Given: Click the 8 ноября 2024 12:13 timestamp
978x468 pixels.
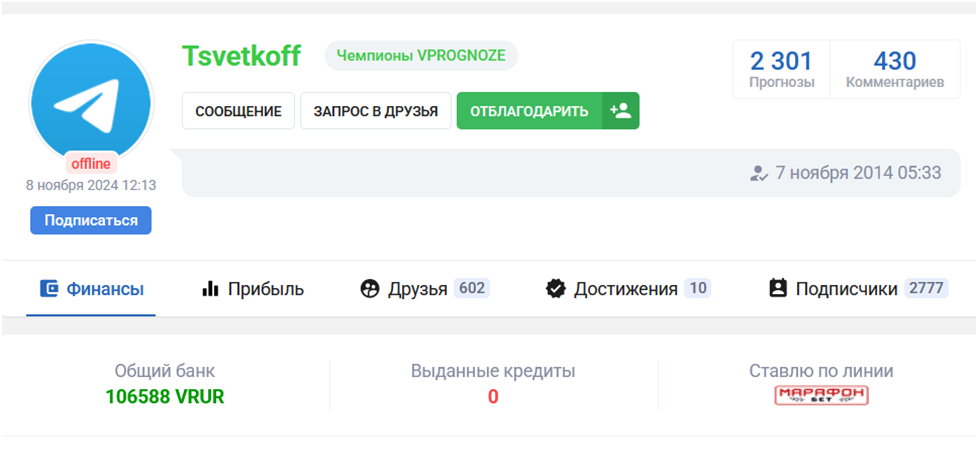Looking at the screenshot, I should coord(91,185).
